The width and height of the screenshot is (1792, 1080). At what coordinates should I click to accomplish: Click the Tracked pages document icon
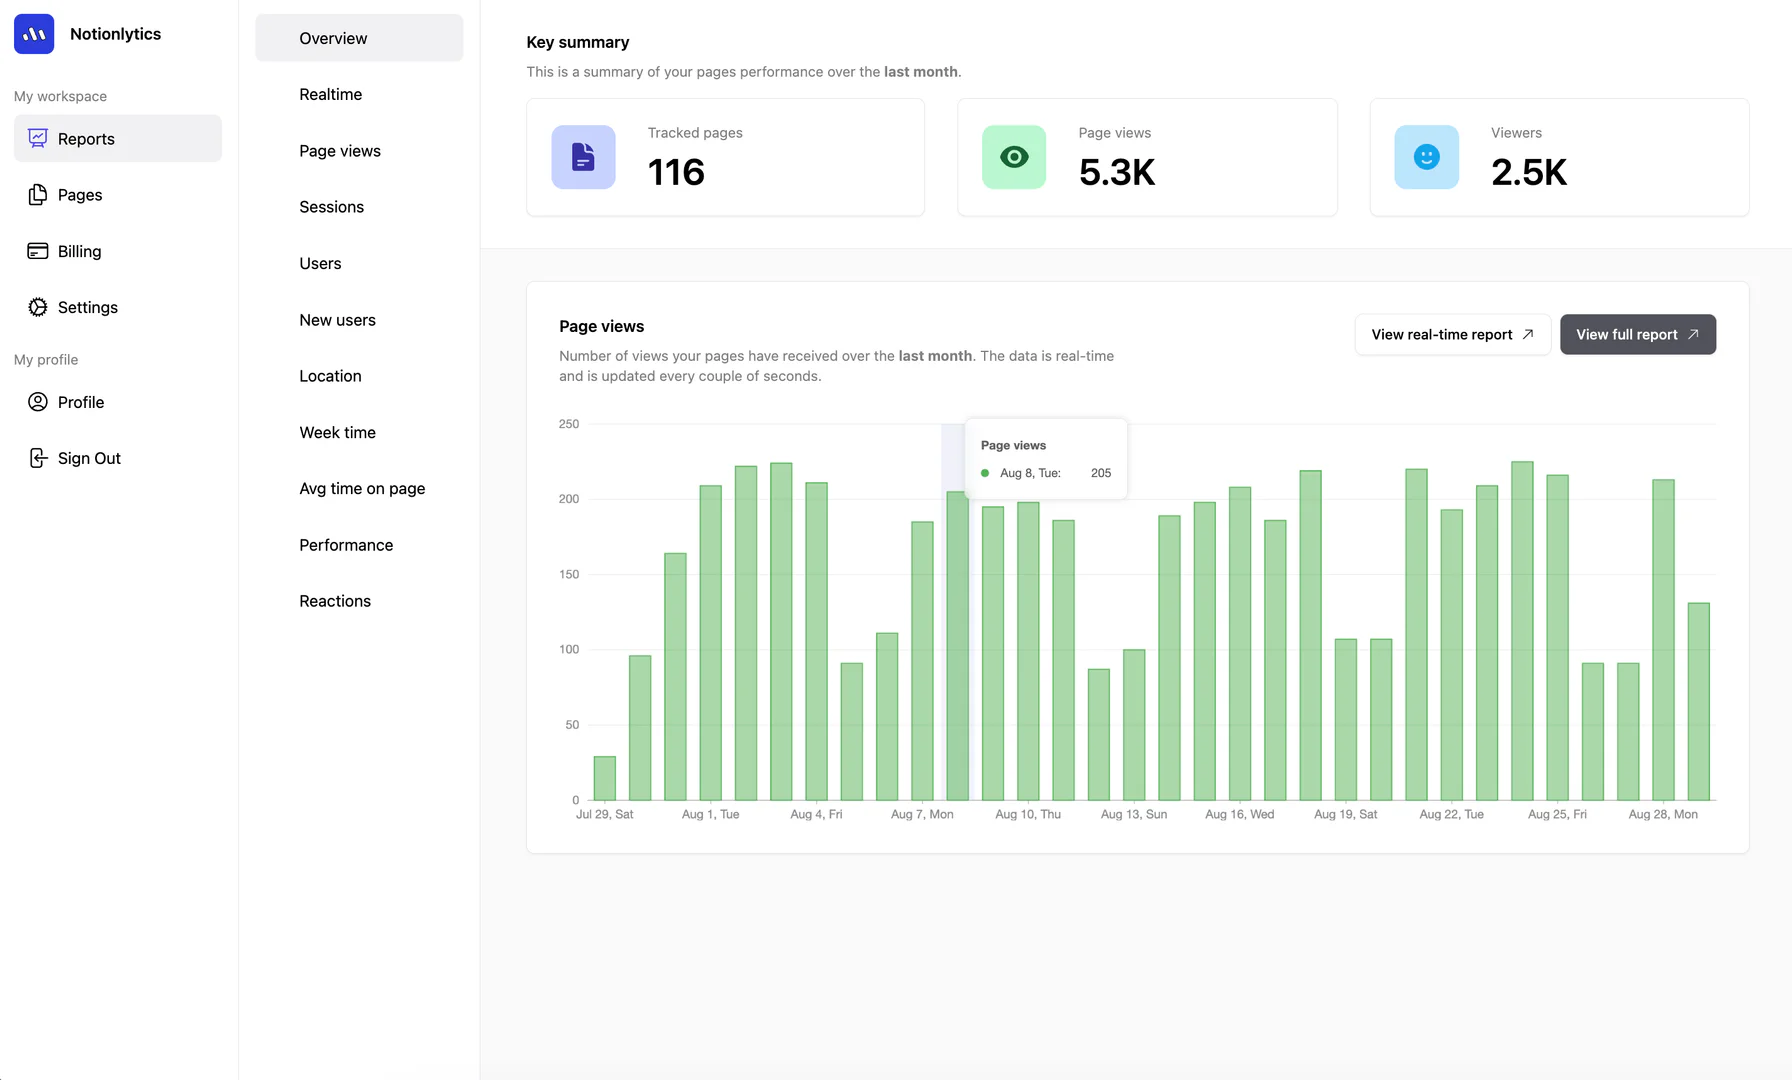583,157
